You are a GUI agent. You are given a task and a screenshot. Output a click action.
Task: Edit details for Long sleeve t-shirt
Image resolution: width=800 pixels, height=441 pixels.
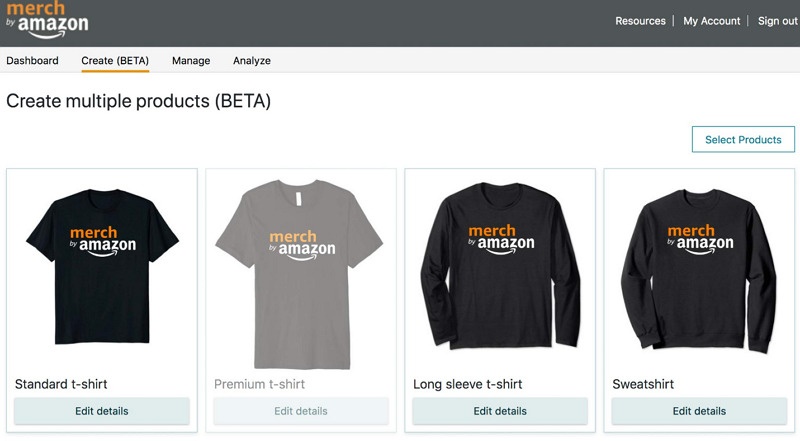(500, 411)
